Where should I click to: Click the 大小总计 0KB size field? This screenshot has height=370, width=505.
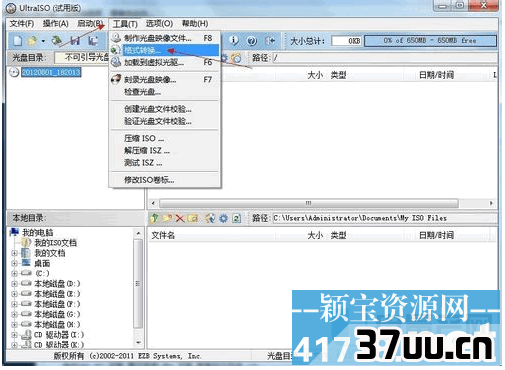[x=347, y=41]
